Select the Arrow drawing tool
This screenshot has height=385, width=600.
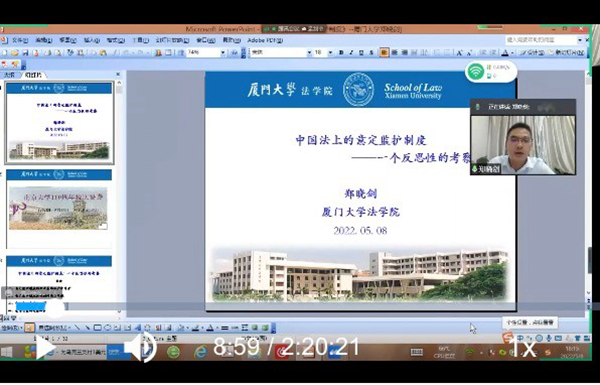point(88,328)
